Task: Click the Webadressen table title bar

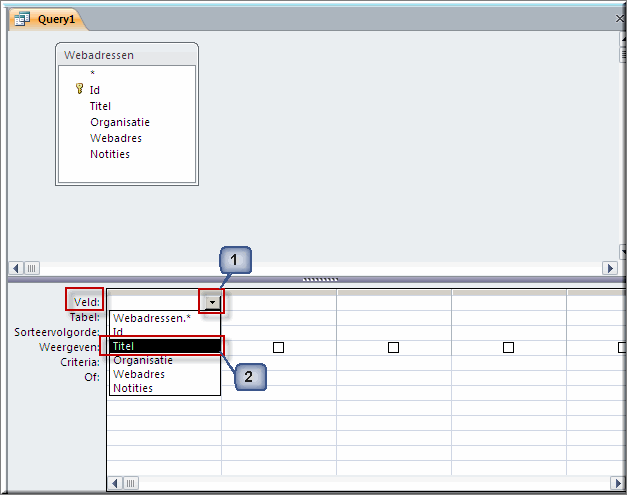Action: pyautogui.click(x=127, y=55)
